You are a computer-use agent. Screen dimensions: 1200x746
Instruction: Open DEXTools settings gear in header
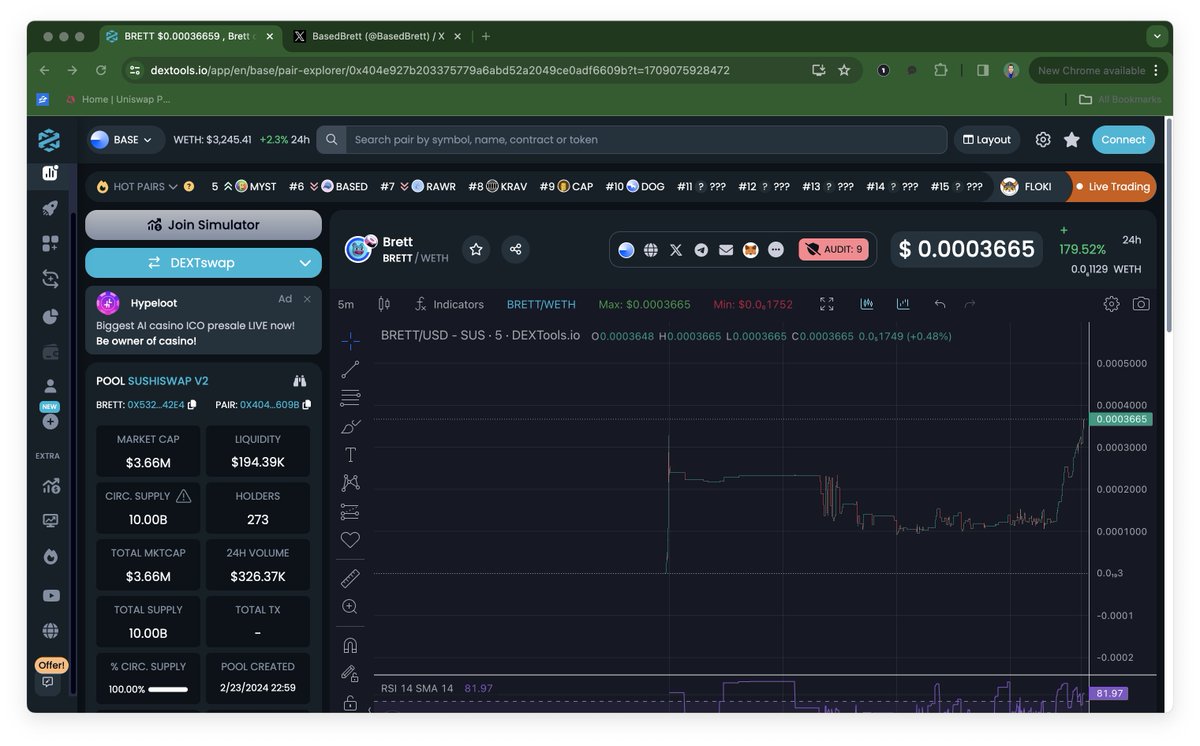(x=1043, y=140)
